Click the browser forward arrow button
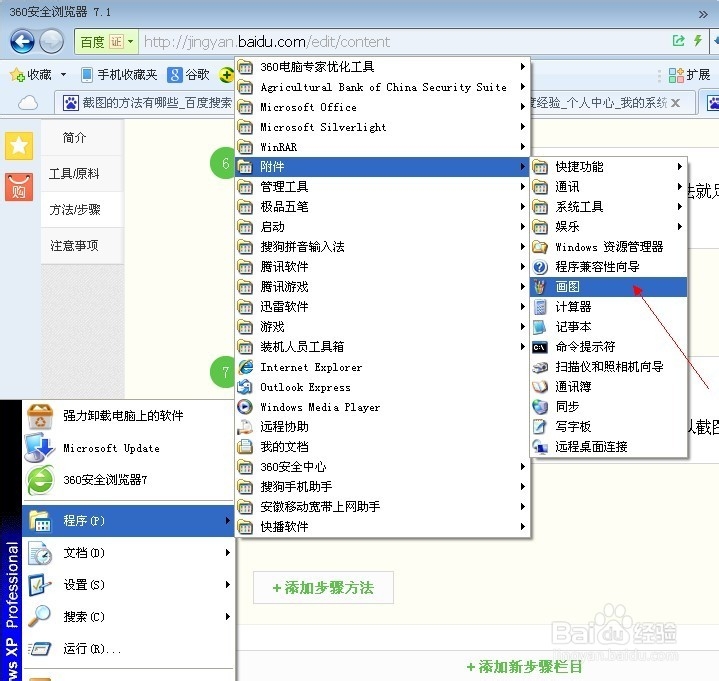The width and height of the screenshot is (719, 681). click(51, 42)
